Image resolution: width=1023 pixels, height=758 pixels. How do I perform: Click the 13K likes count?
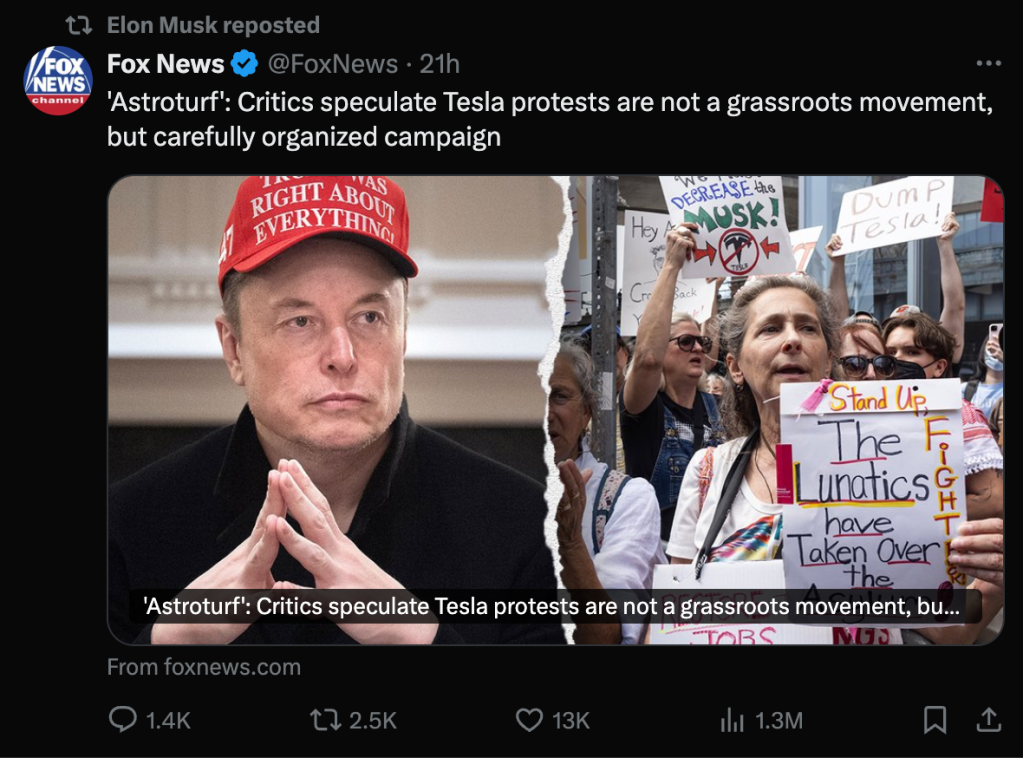click(x=571, y=720)
